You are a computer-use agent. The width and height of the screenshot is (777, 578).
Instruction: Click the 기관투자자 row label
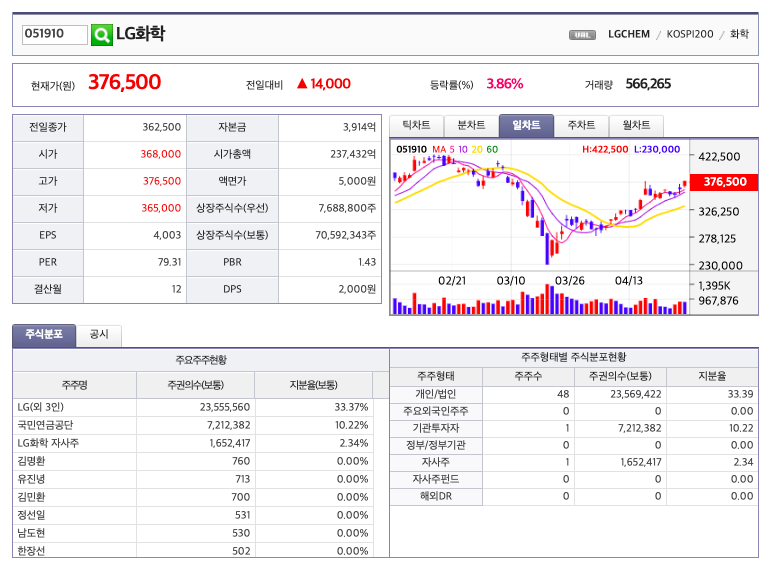click(x=436, y=428)
